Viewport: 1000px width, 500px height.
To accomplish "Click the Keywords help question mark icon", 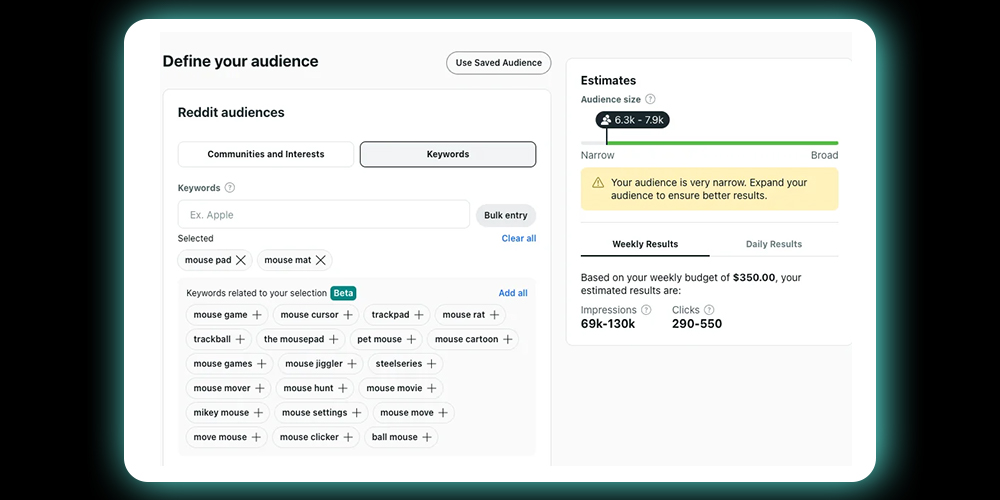I will tap(230, 188).
